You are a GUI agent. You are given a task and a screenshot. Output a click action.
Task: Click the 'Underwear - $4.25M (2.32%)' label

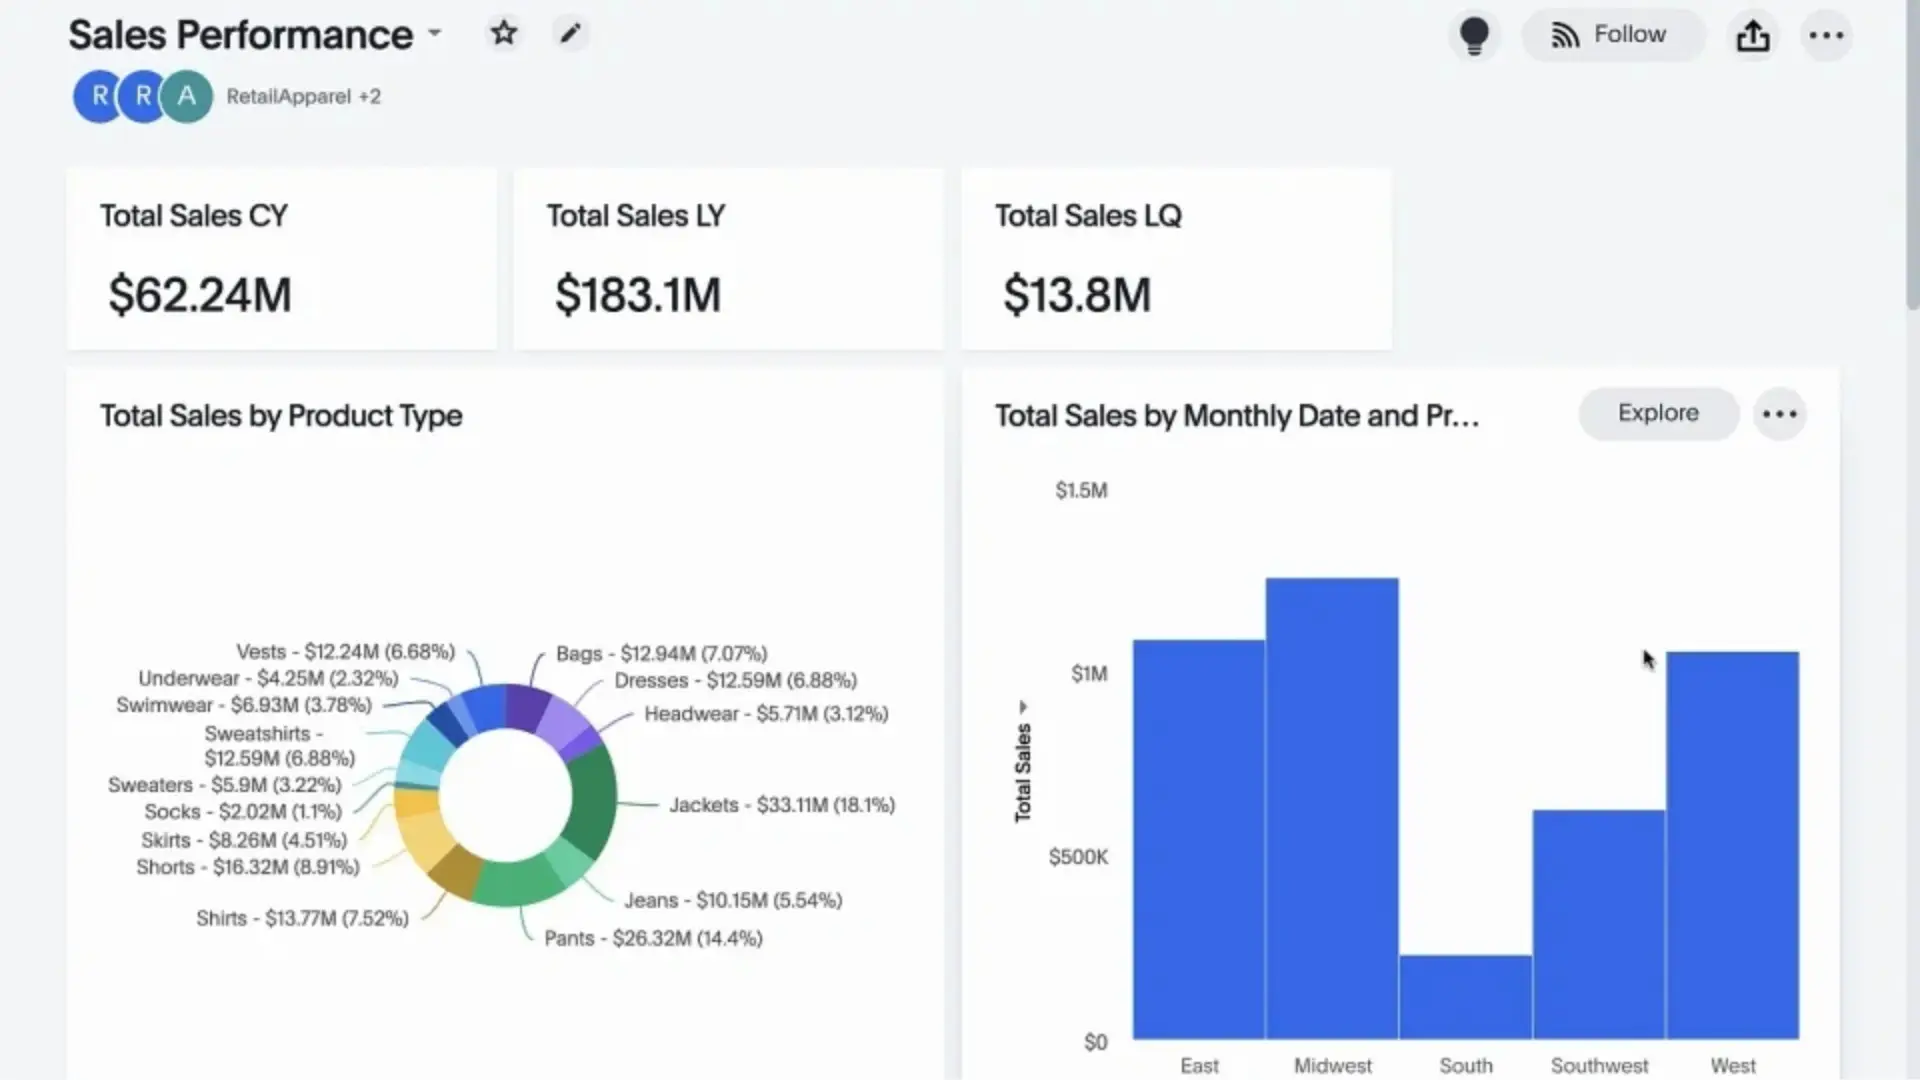pyautogui.click(x=268, y=678)
